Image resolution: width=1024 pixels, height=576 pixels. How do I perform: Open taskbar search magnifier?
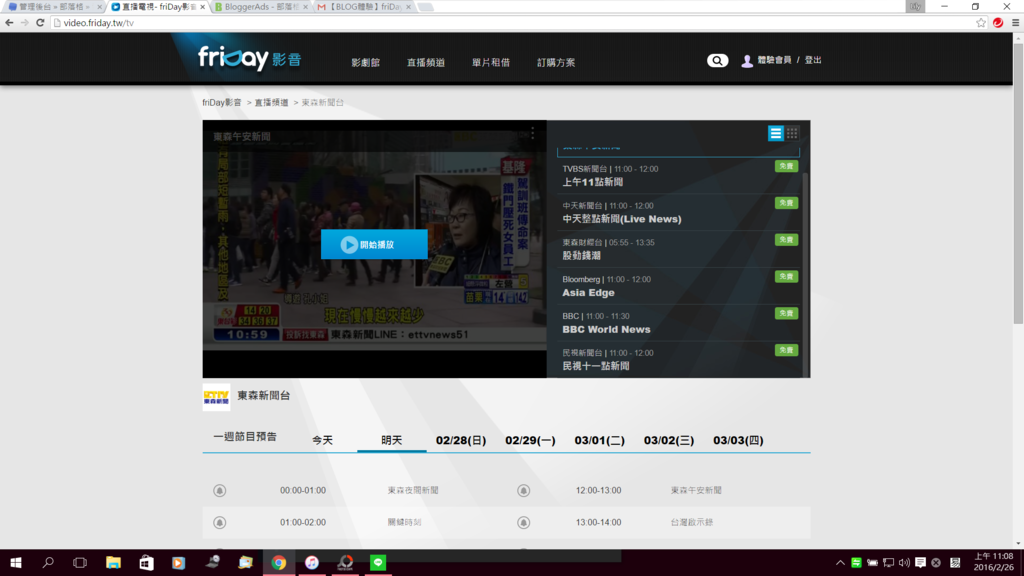(48, 562)
